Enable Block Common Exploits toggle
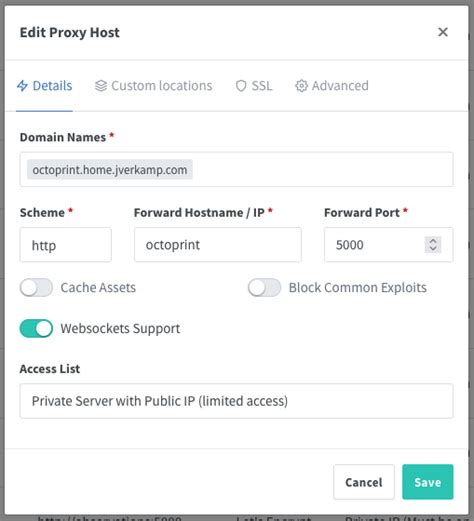Viewport: 474px width, 521px height. (264, 287)
